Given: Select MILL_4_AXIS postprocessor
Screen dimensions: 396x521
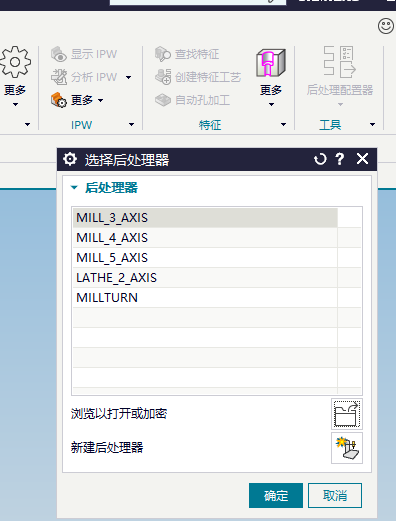Looking at the screenshot, I should pos(205,238).
